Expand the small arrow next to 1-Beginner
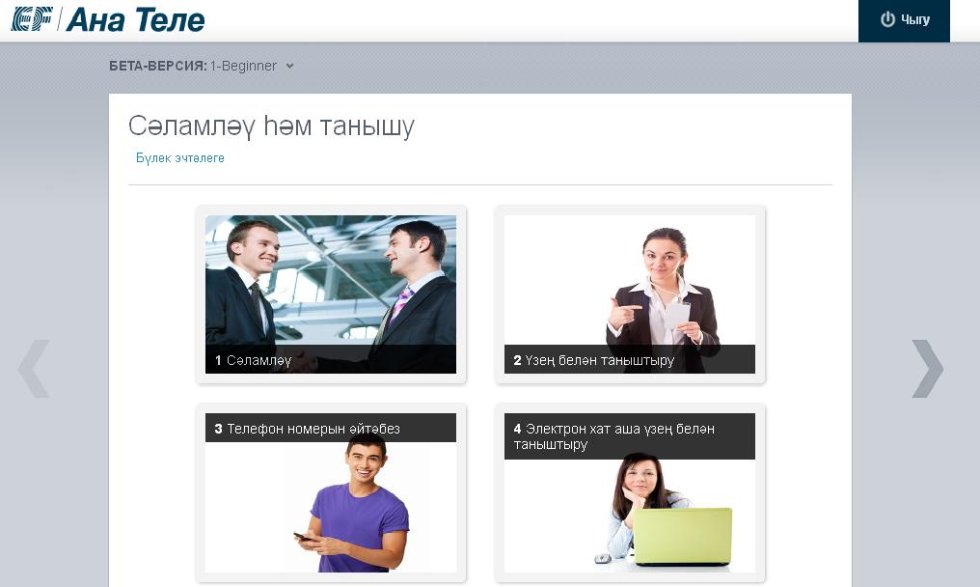 click(290, 67)
